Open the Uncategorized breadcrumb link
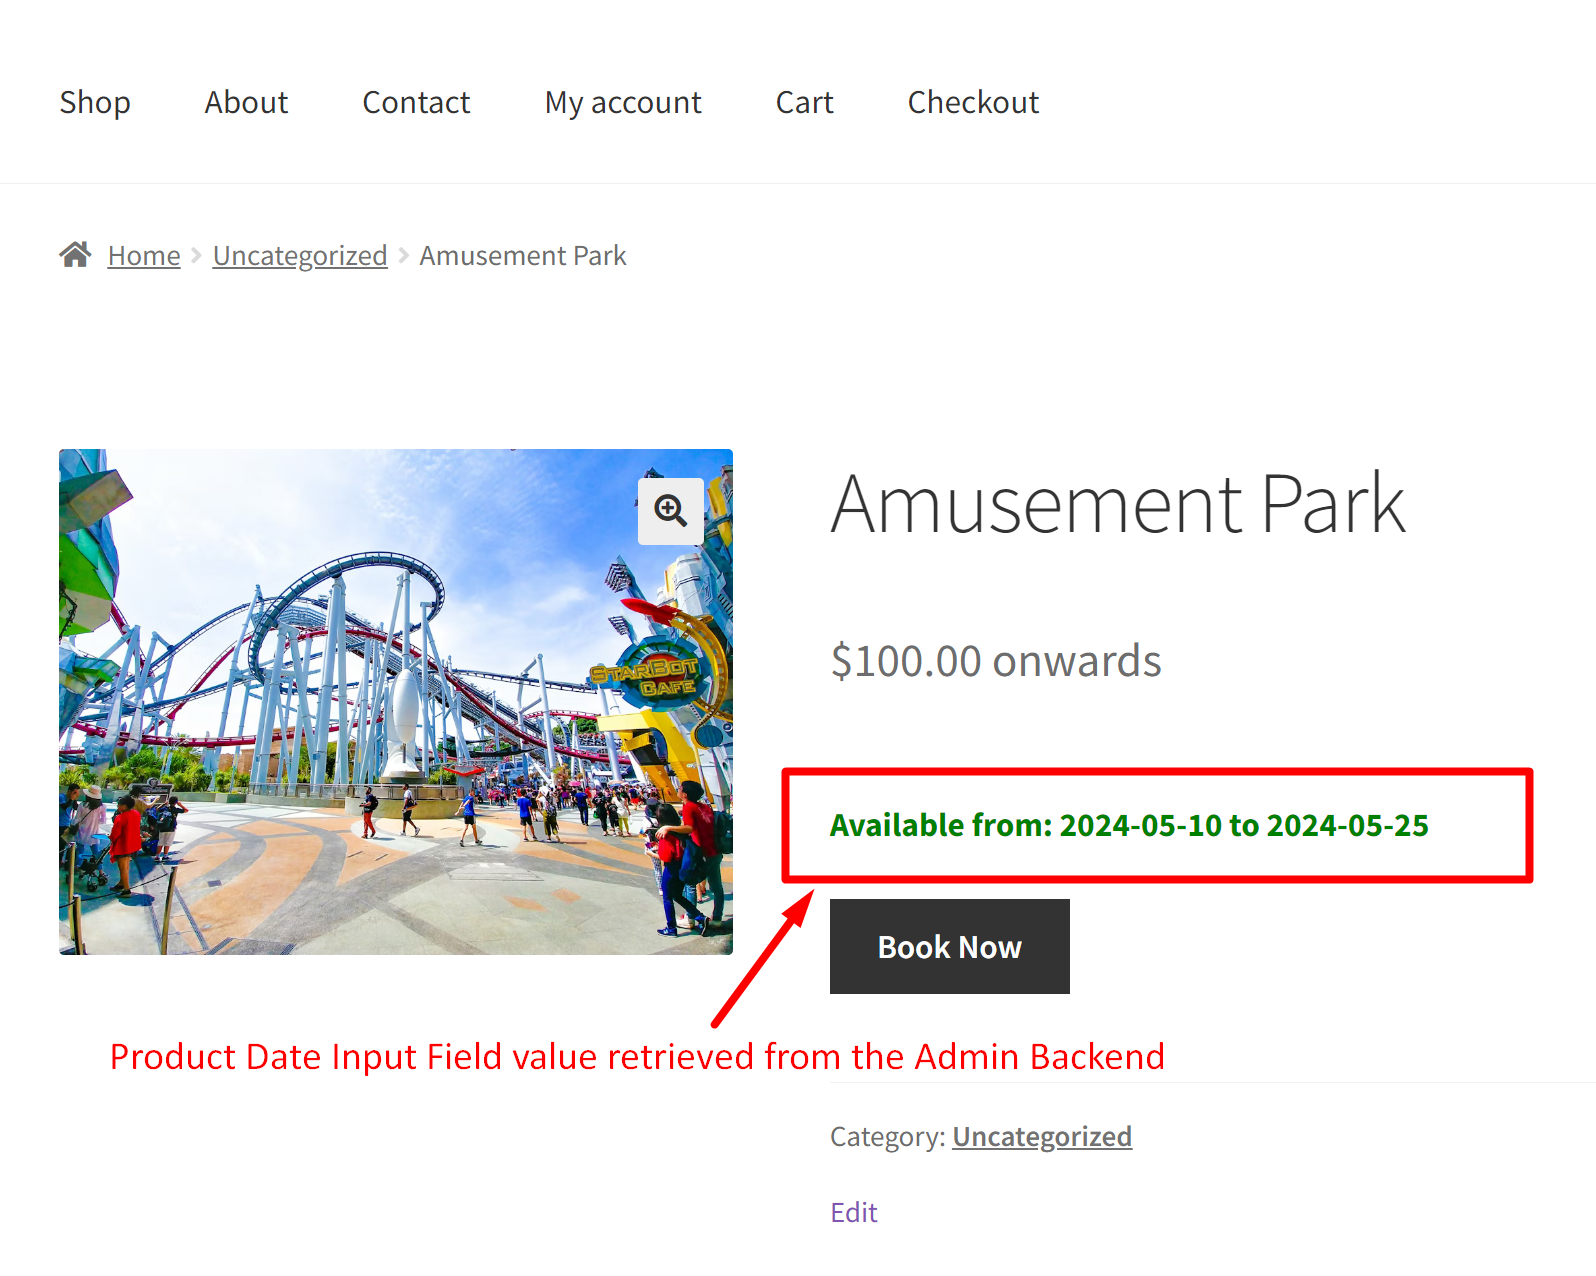This screenshot has height=1276, width=1596. click(x=300, y=256)
